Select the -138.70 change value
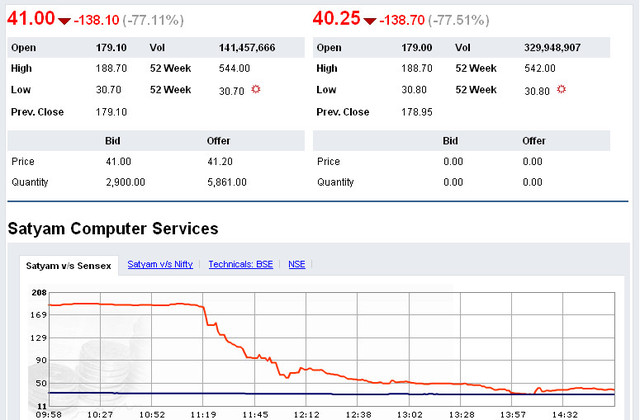640x420 pixels. (402, 20)
